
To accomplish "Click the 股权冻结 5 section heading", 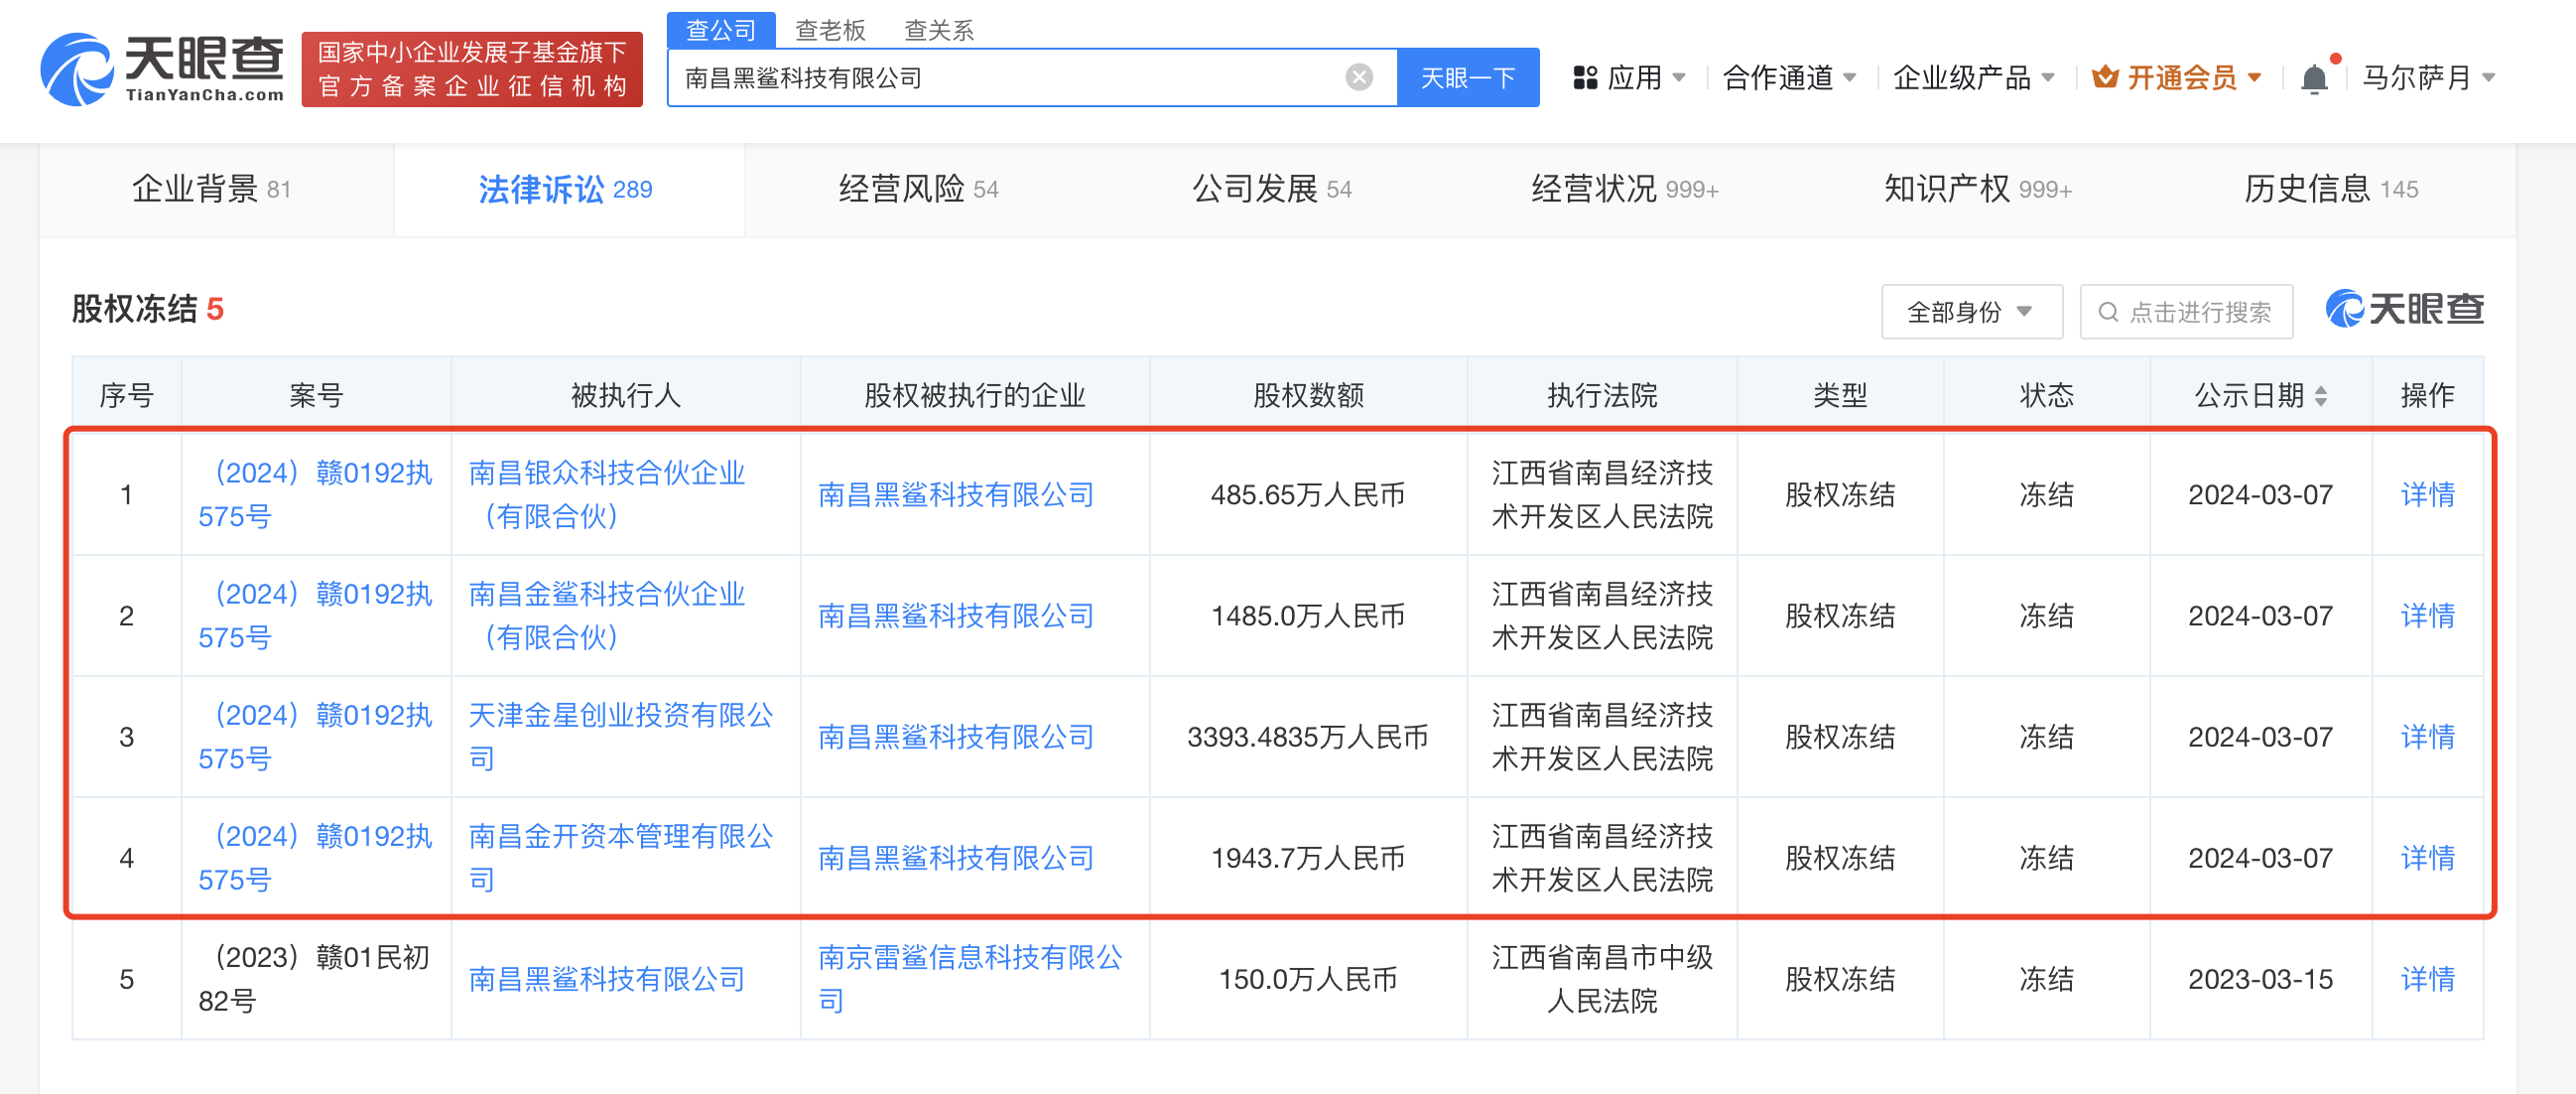I will pos(148,309).
